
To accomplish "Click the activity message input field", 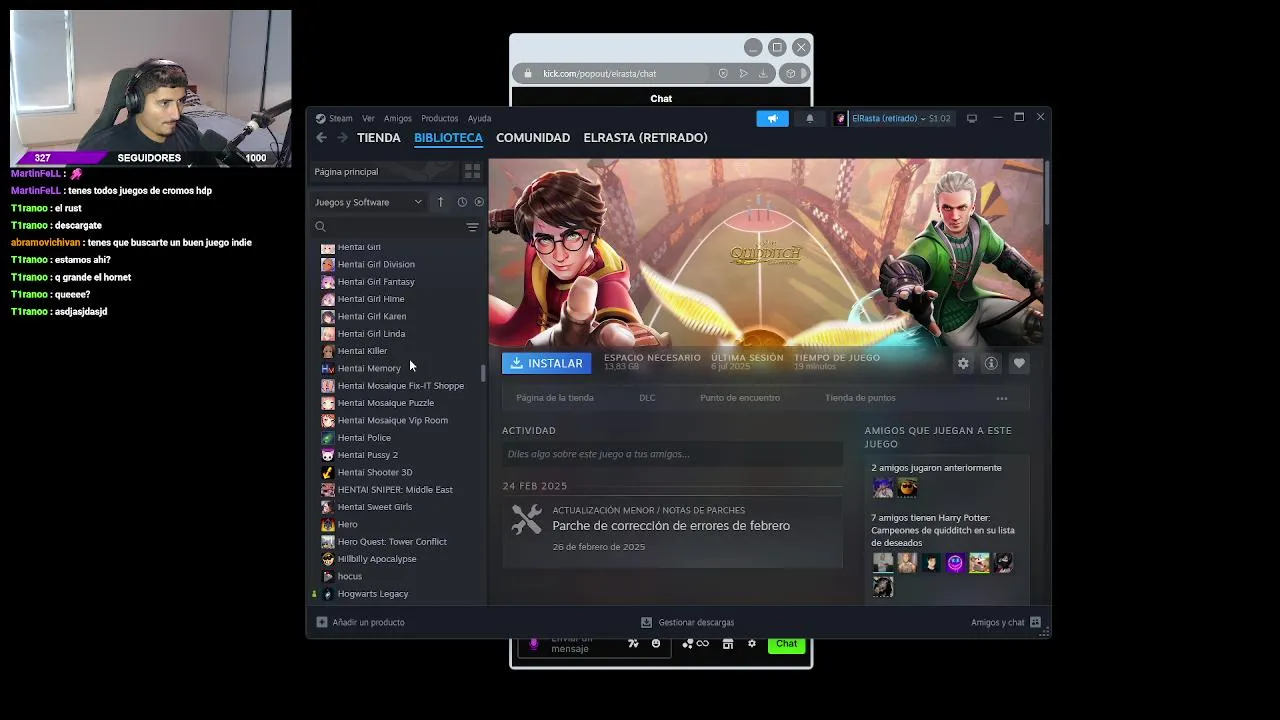I will (672, 454).
